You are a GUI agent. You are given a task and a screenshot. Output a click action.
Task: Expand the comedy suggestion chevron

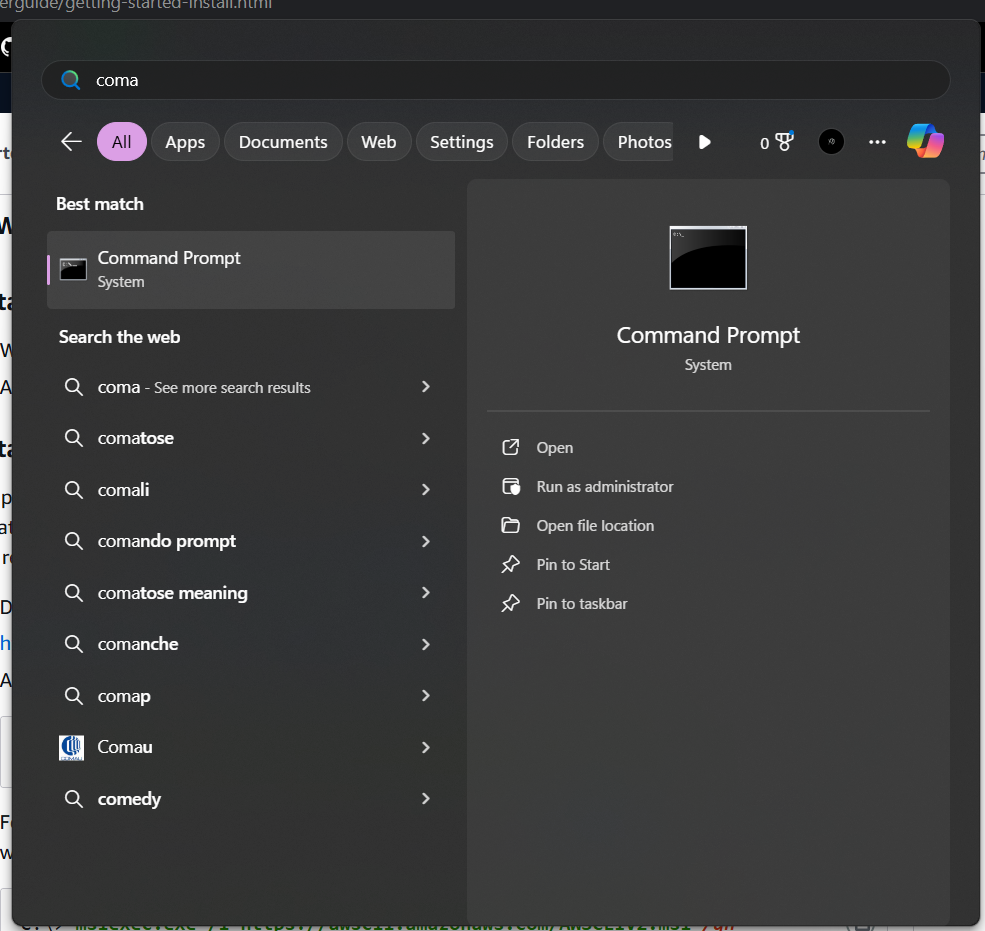click(426, 798)
